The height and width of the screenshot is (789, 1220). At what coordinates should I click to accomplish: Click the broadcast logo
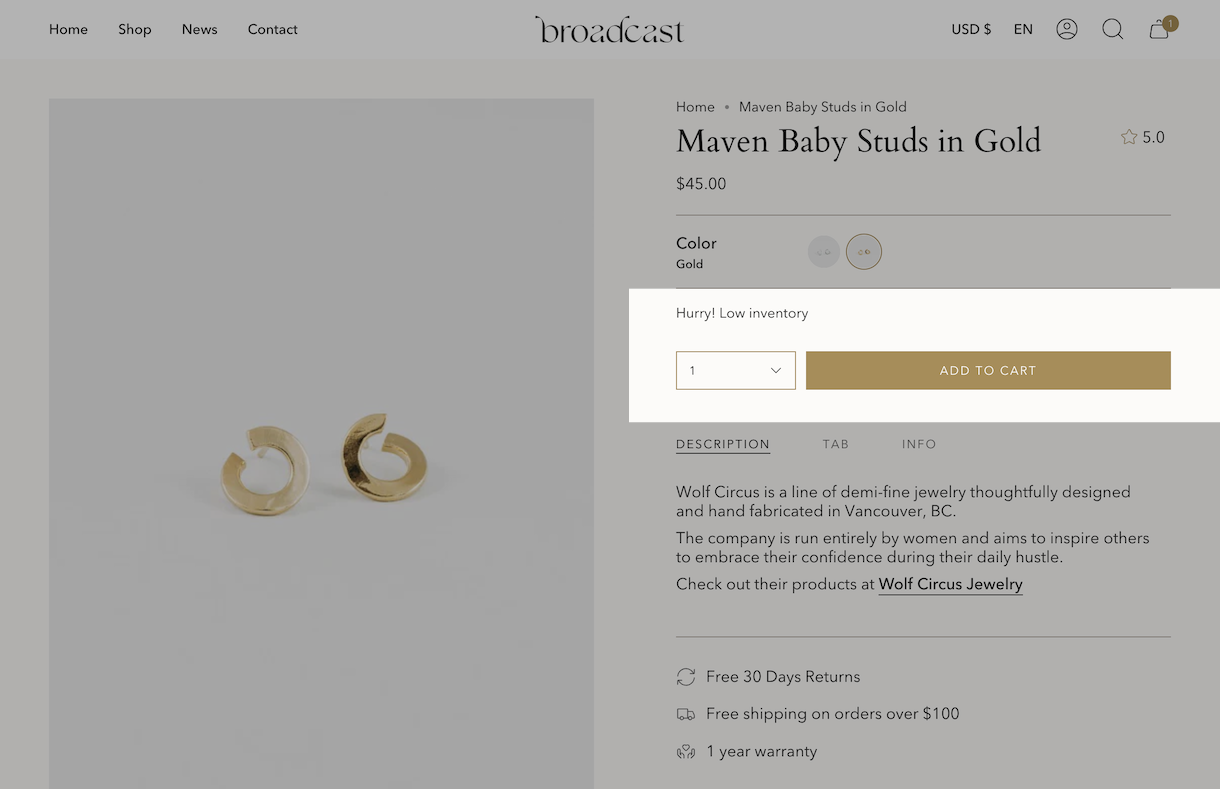pos(610,29)
